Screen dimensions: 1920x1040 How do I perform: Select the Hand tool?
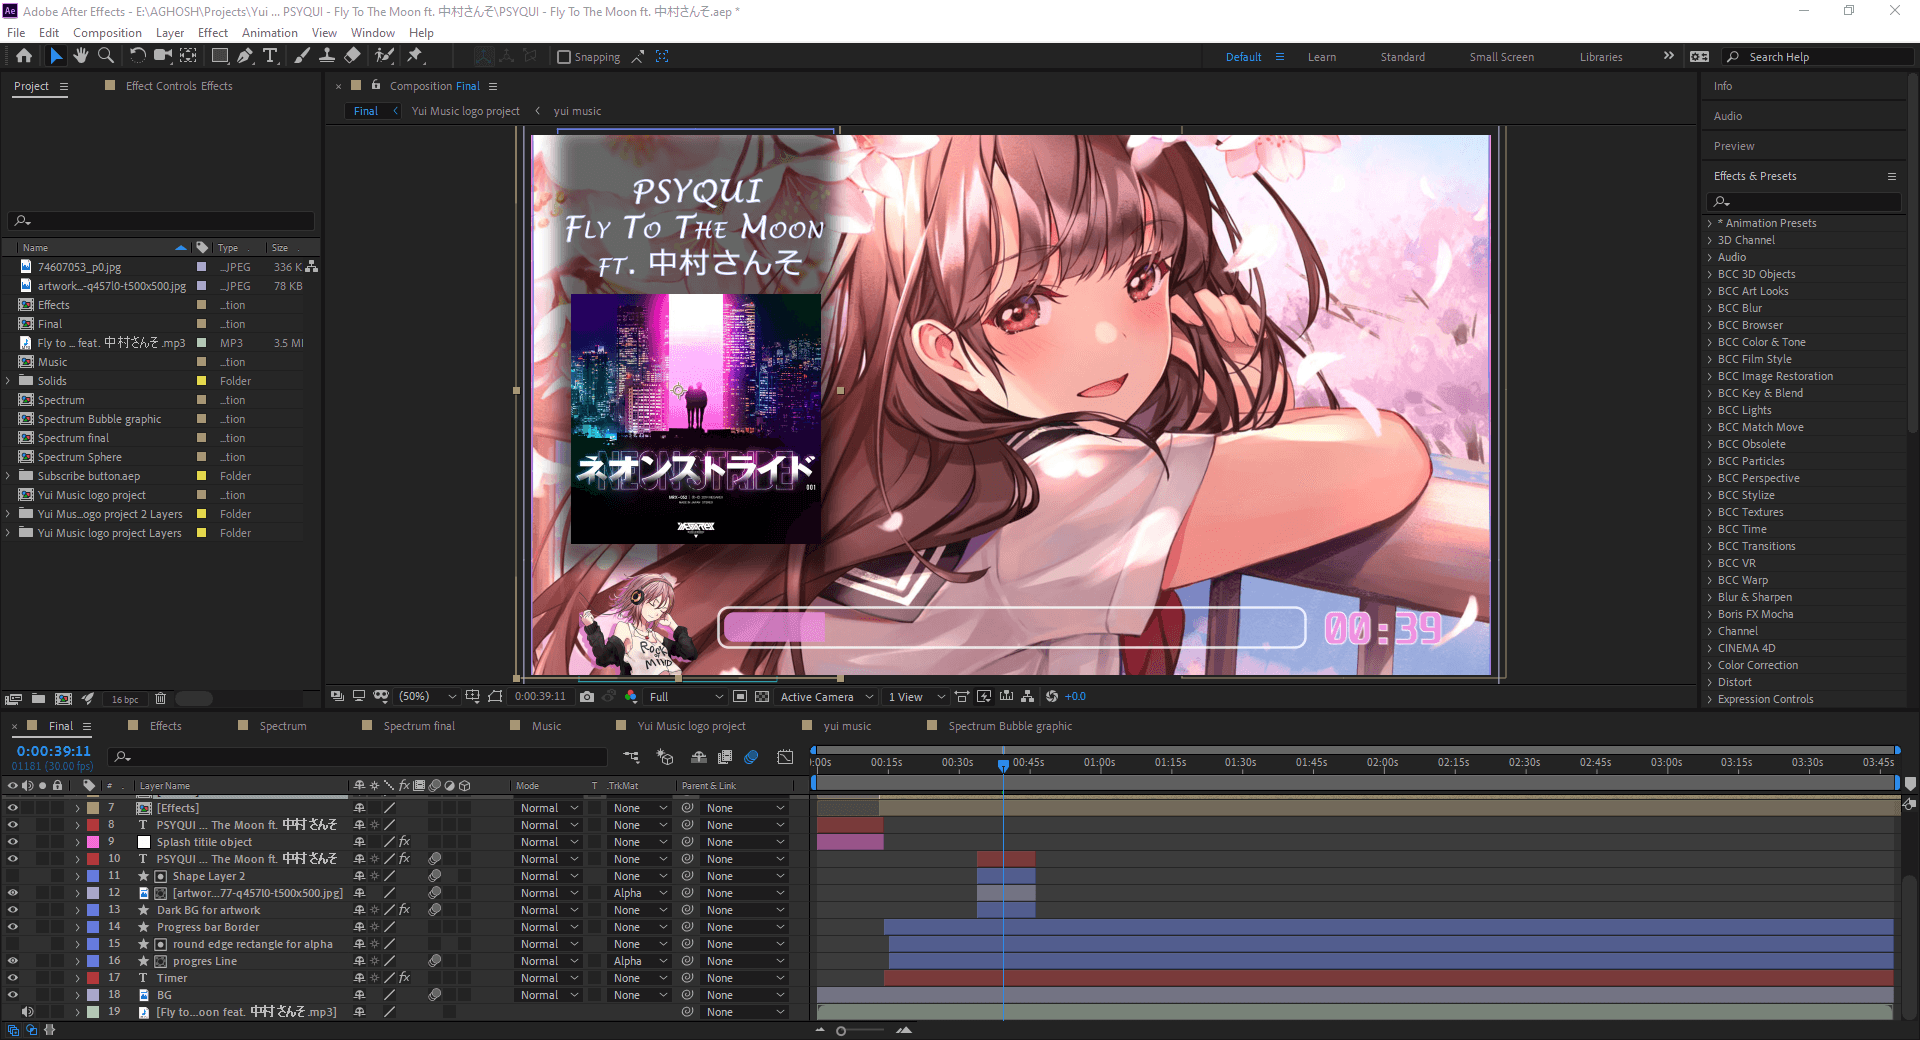[x=81, y=56]
